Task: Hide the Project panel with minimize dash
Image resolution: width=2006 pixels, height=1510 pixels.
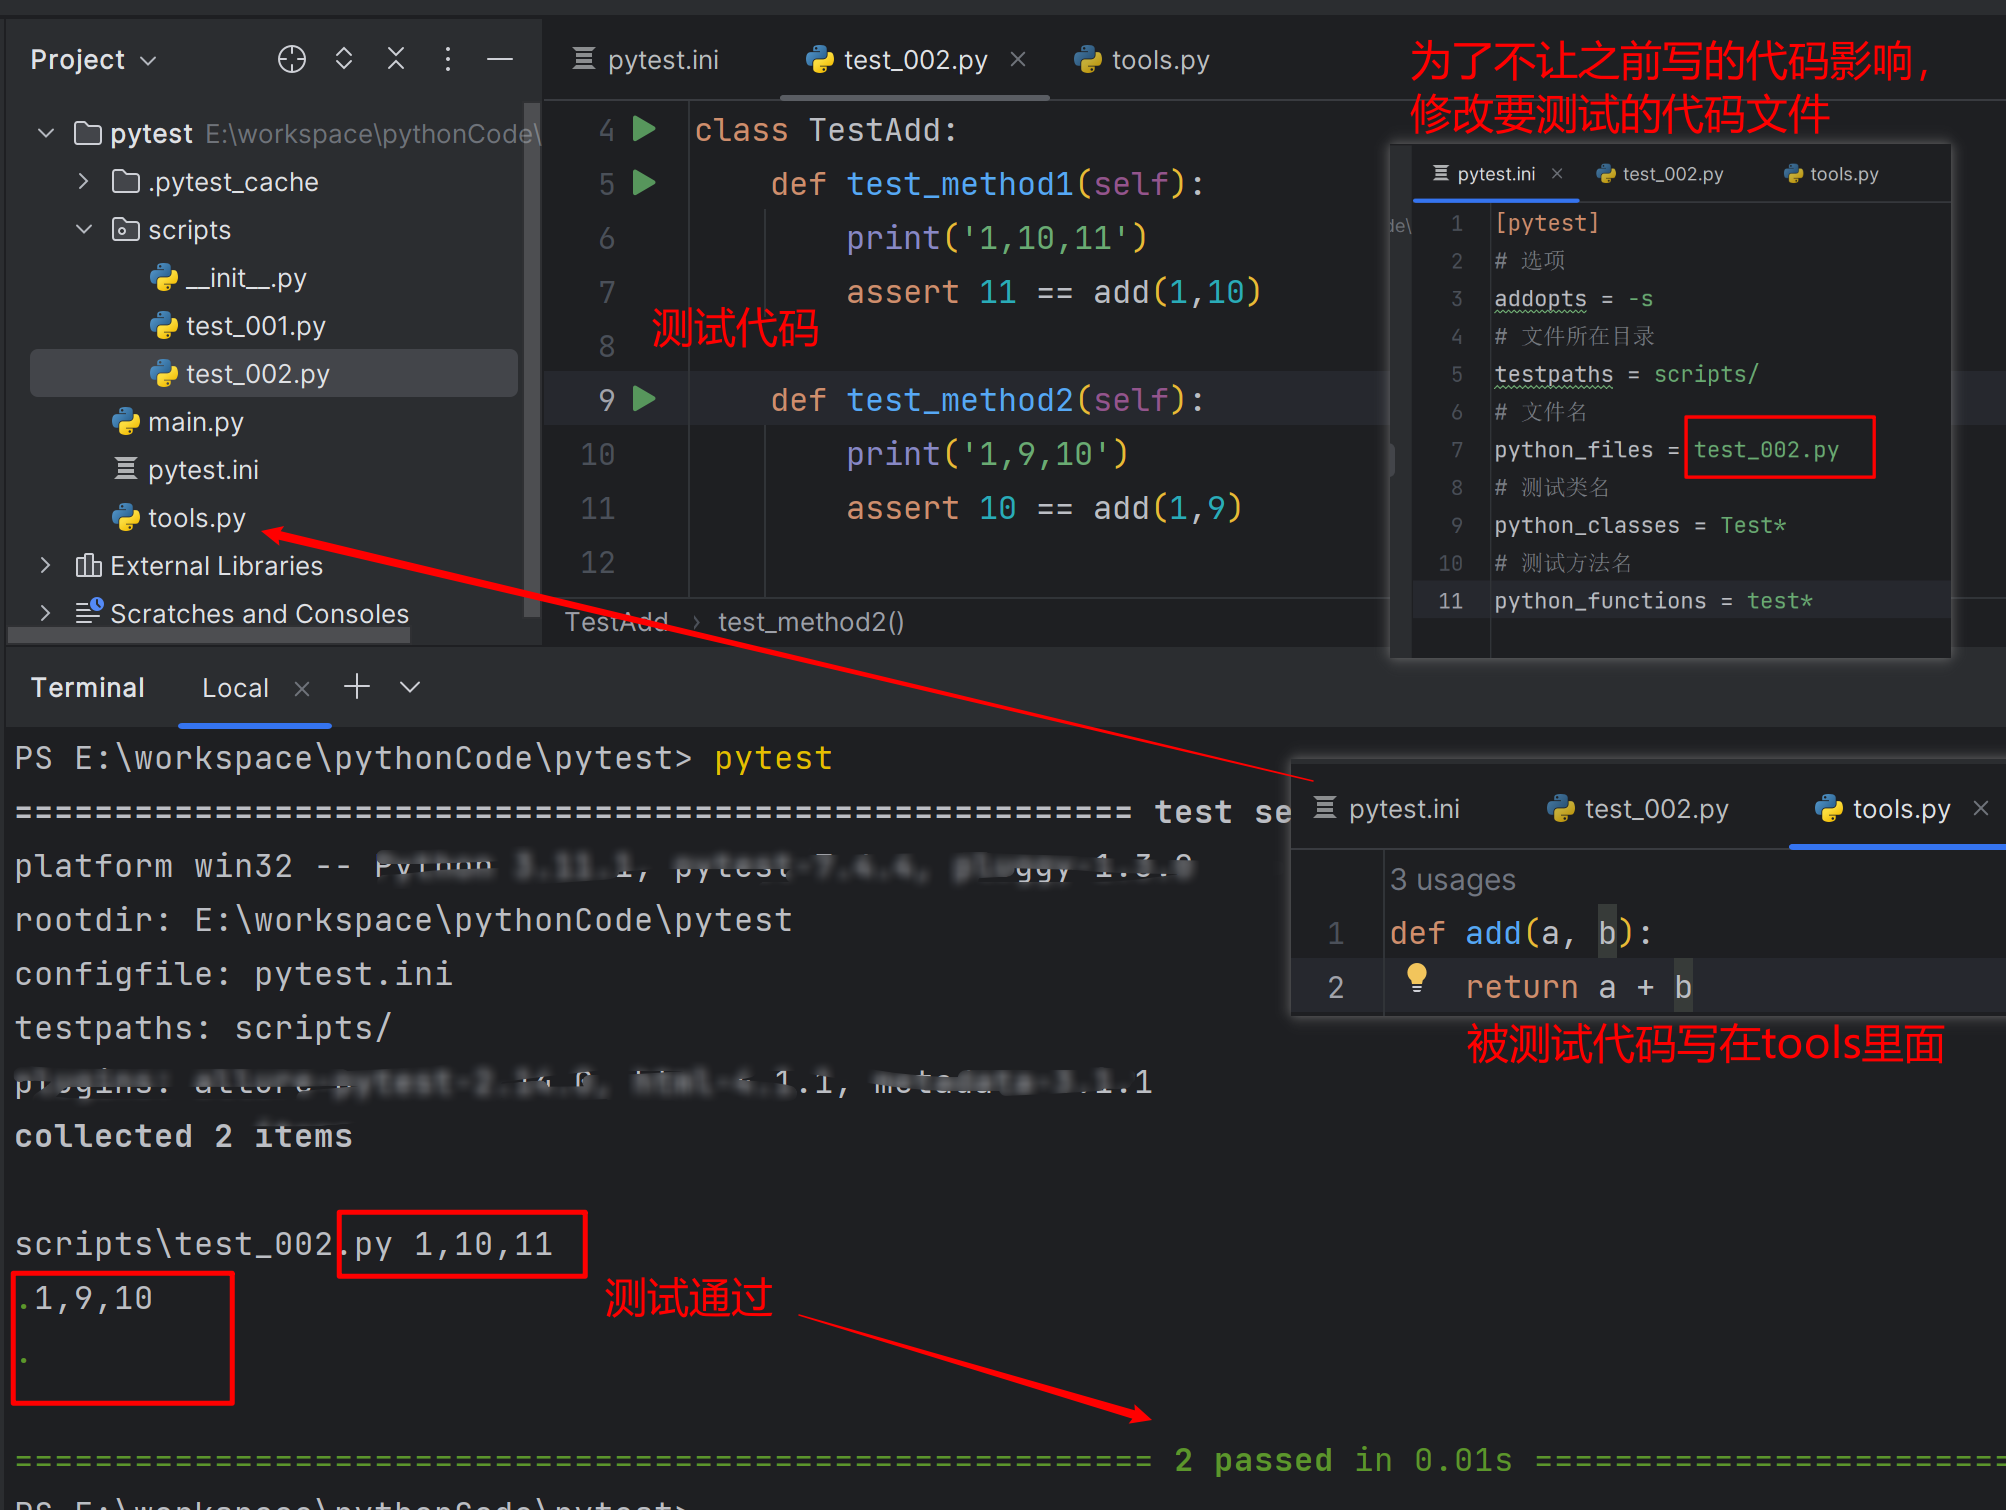Action: coord(500,60)
